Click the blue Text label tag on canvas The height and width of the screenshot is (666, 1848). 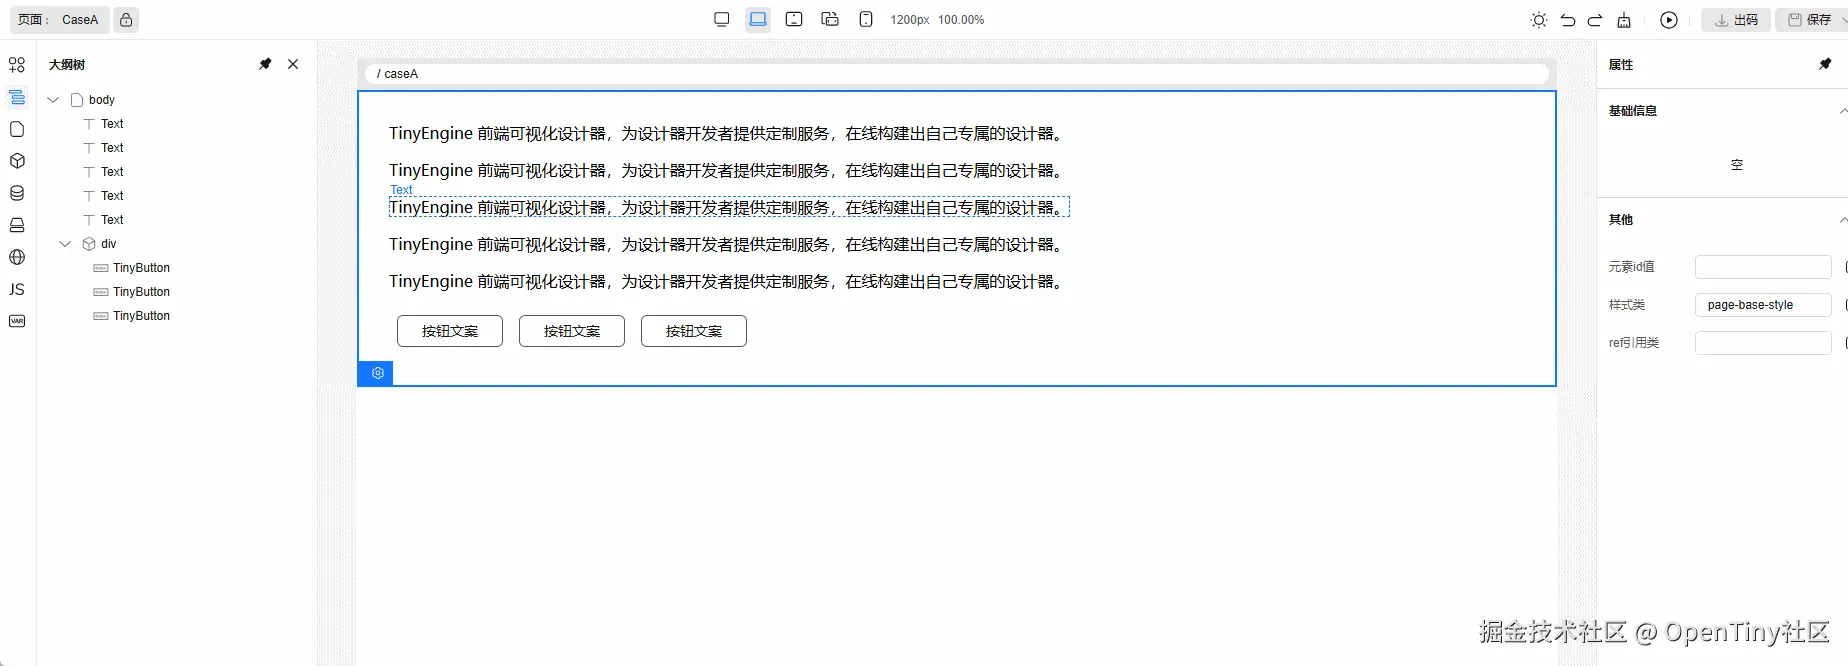[x=401, y=190]
